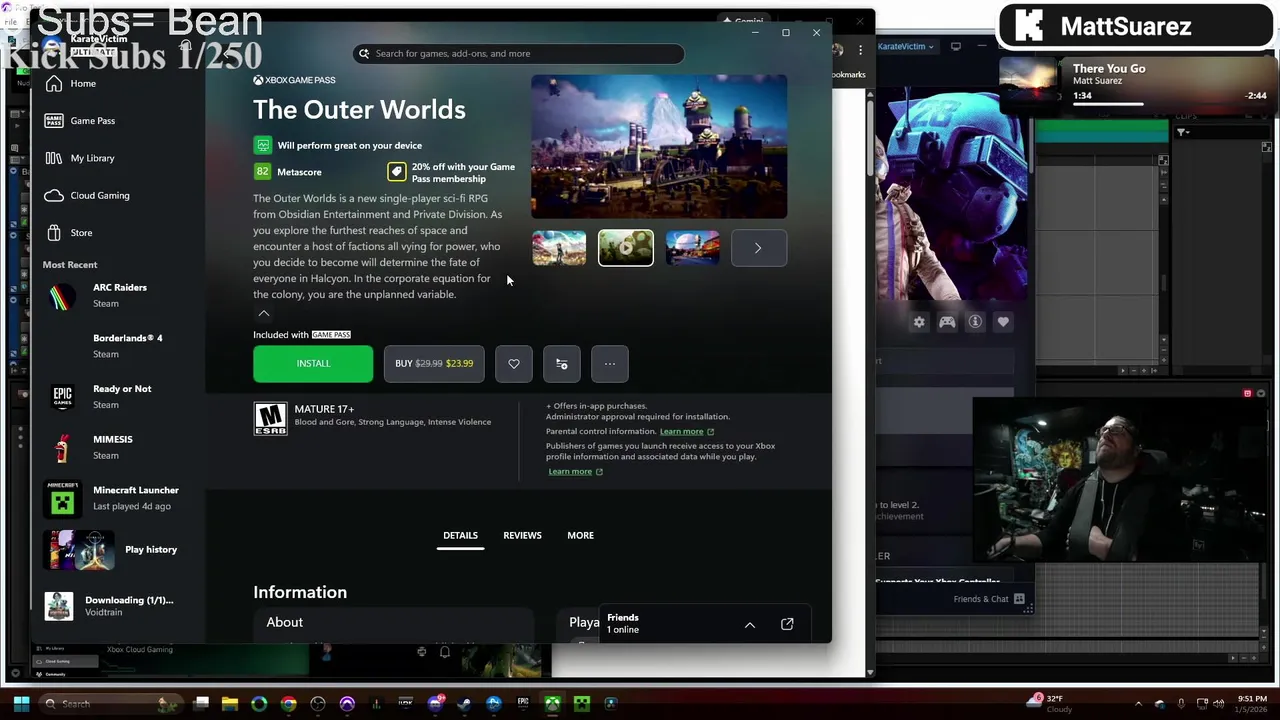The image size is (1280, 720).
Task: Install The Outer Worlds
Action: click(313, 364)
